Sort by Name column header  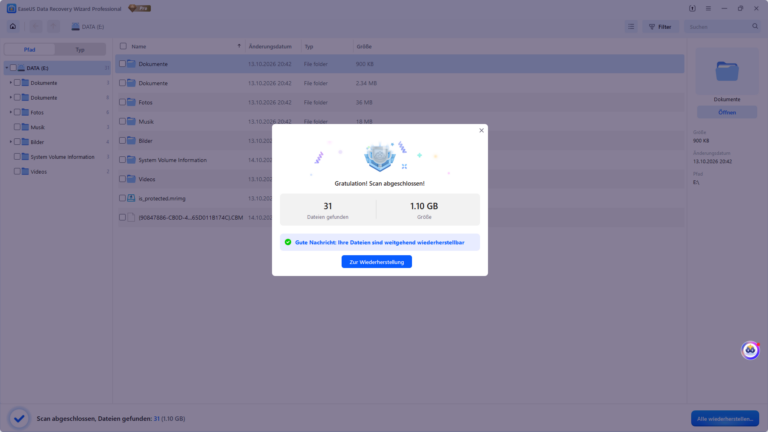[139, 47]
